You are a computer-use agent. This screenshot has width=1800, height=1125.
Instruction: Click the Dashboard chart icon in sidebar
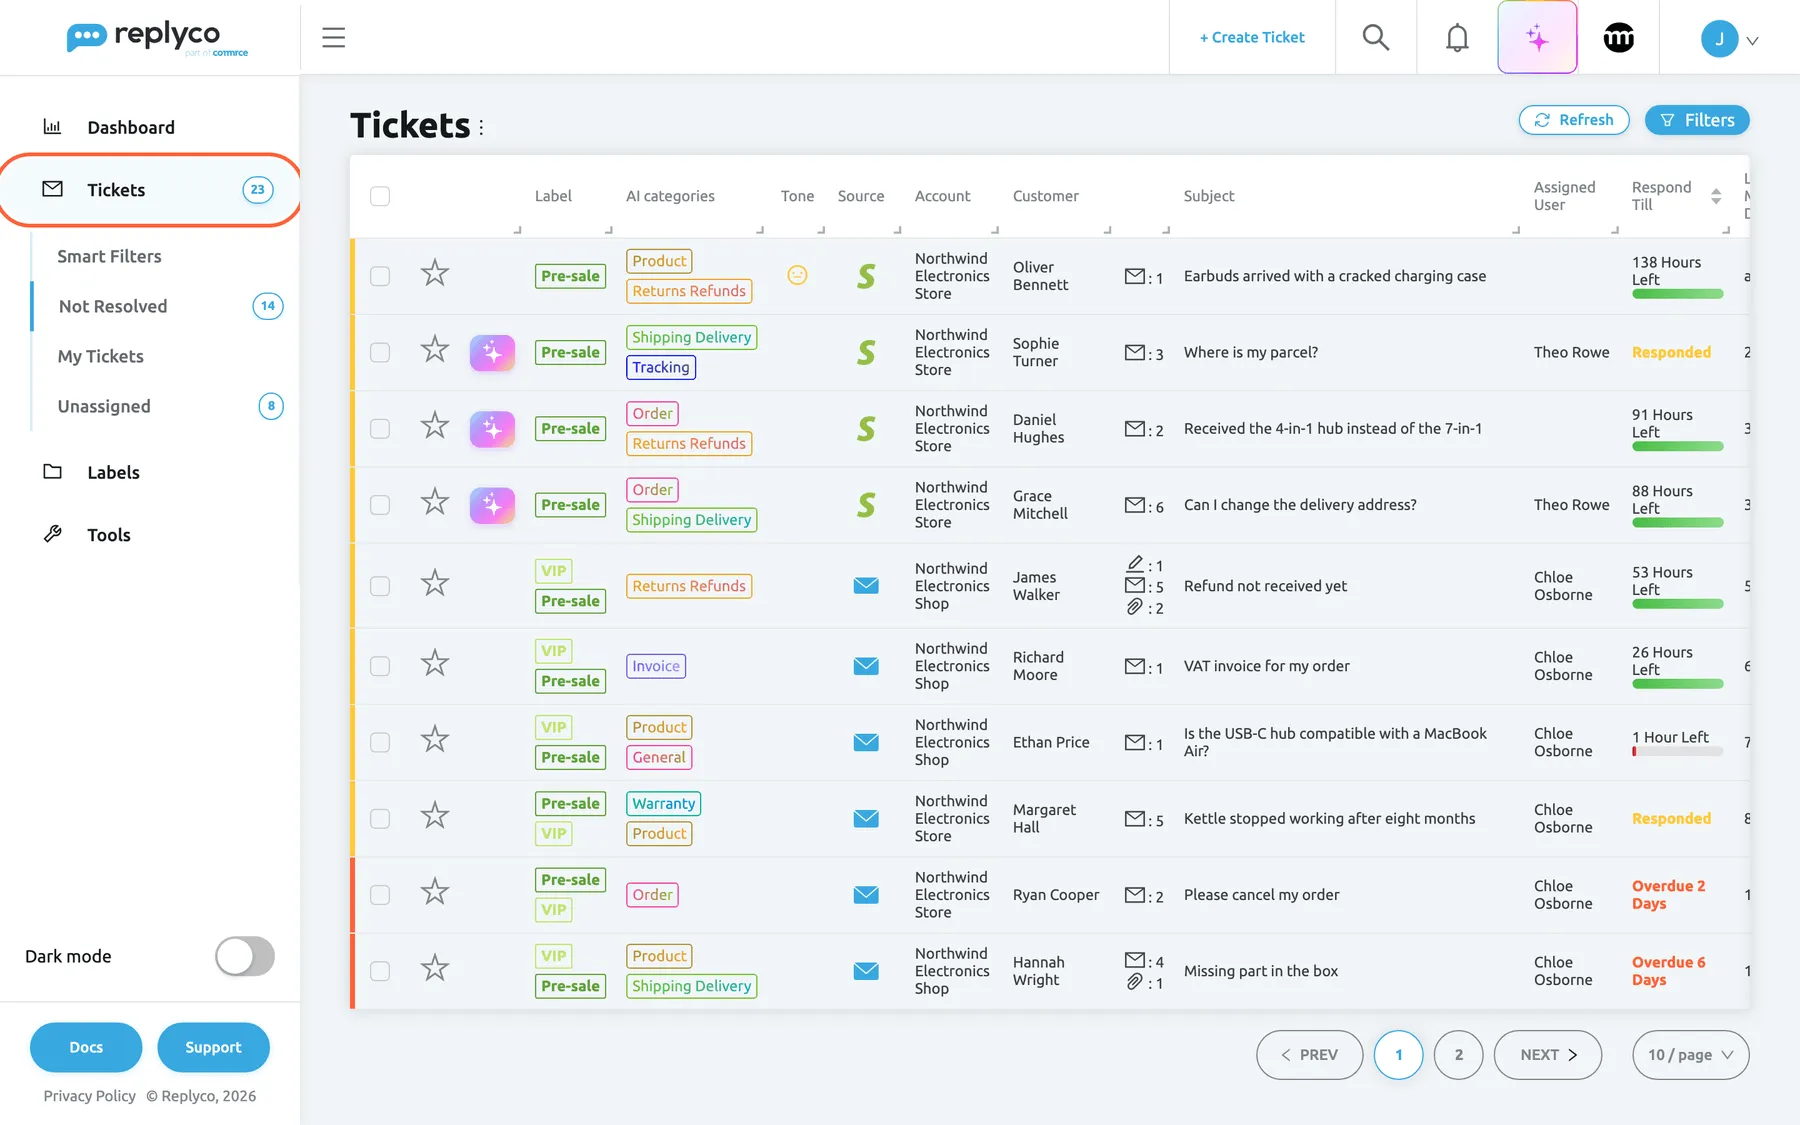tap(53, 127)
